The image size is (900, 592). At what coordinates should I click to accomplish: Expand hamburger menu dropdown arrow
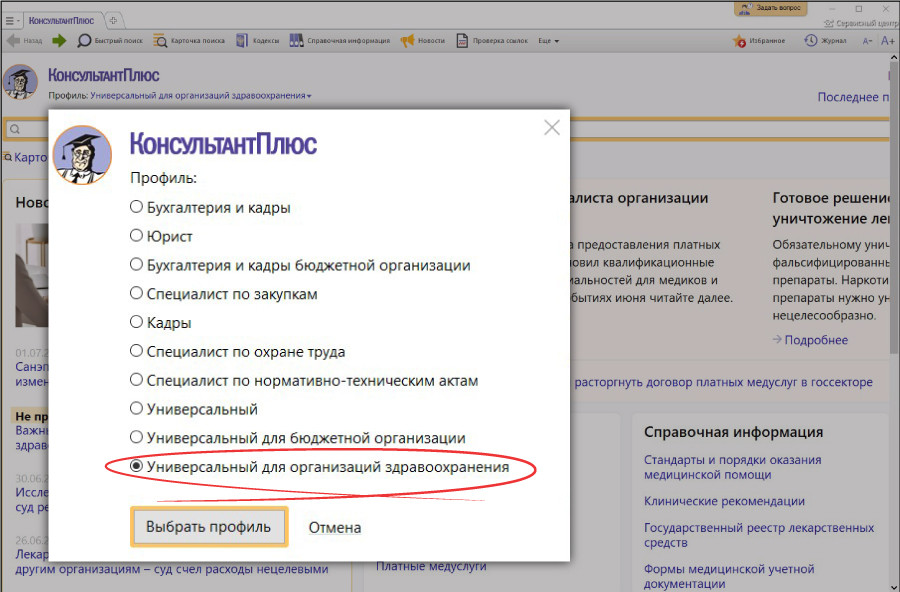point(18,21)
